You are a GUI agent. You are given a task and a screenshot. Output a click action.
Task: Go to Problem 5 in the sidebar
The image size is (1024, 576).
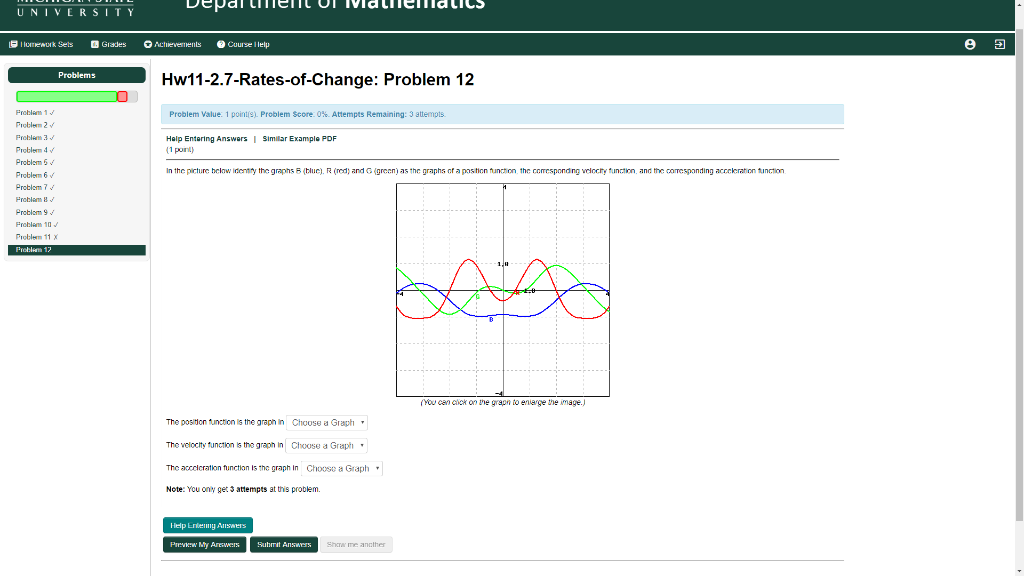pos(35,163)
